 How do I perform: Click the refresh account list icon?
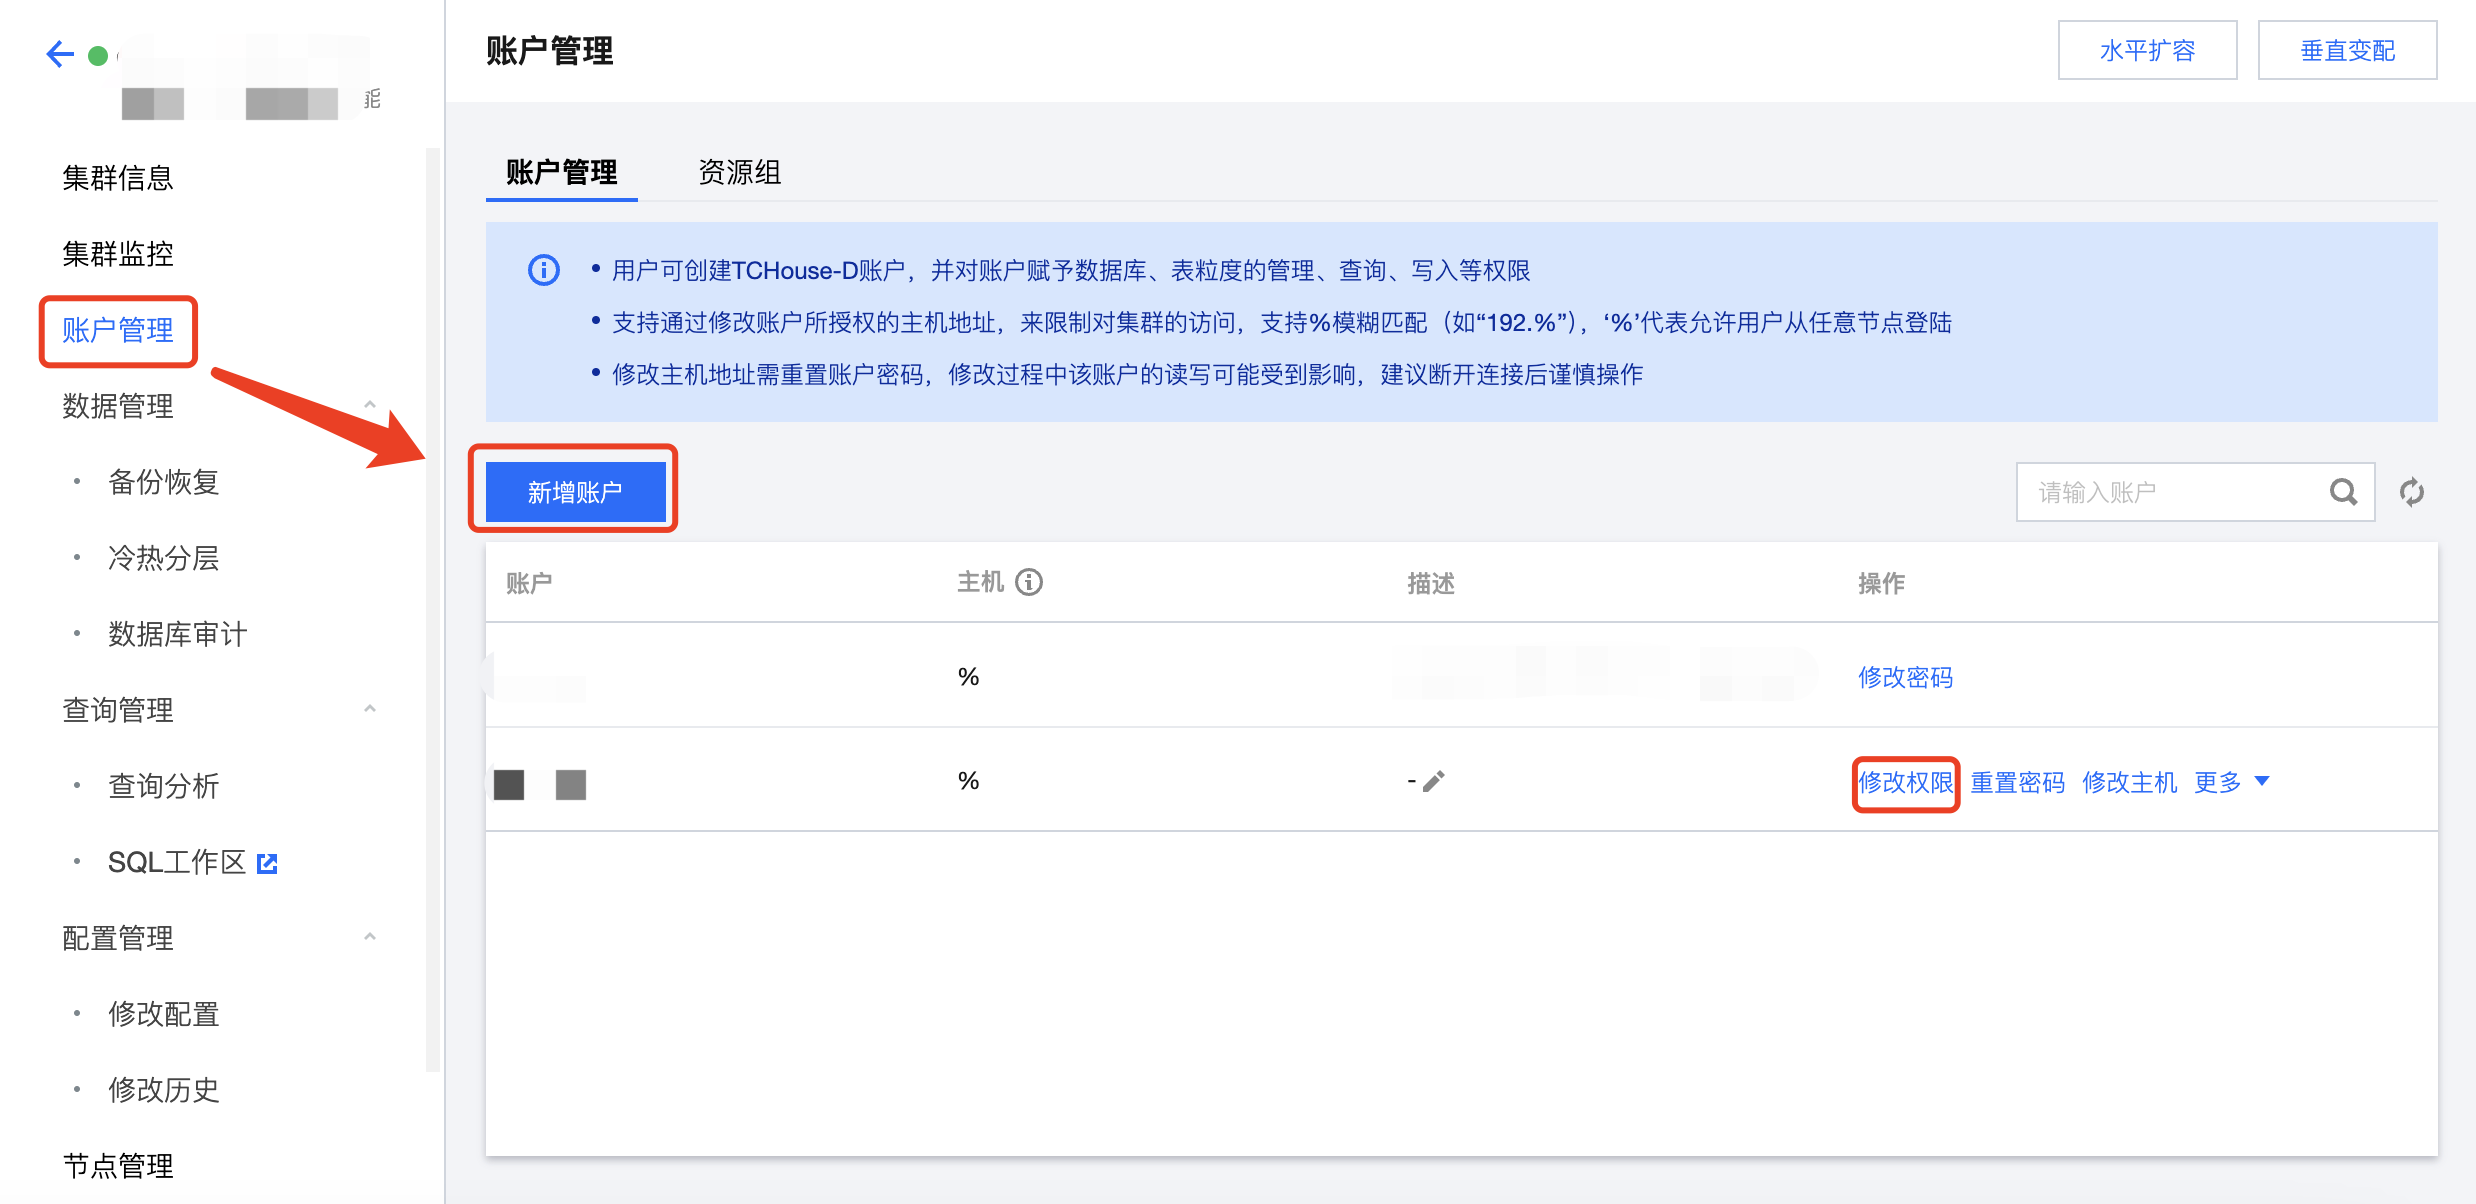(2411, 492)
